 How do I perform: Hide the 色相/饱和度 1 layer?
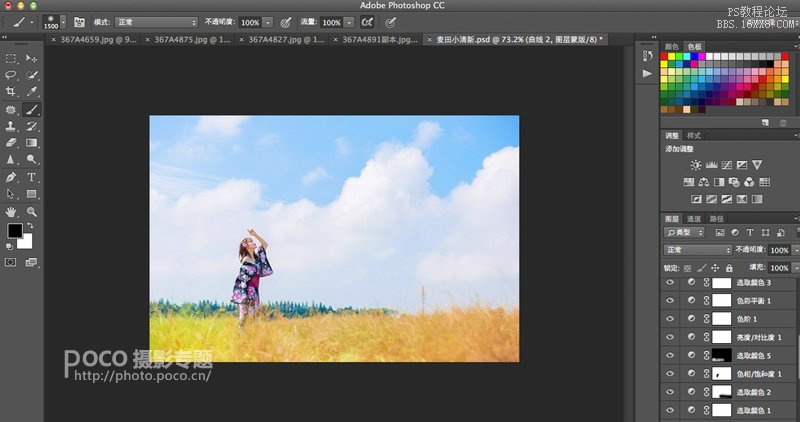(x=670, y=374)
